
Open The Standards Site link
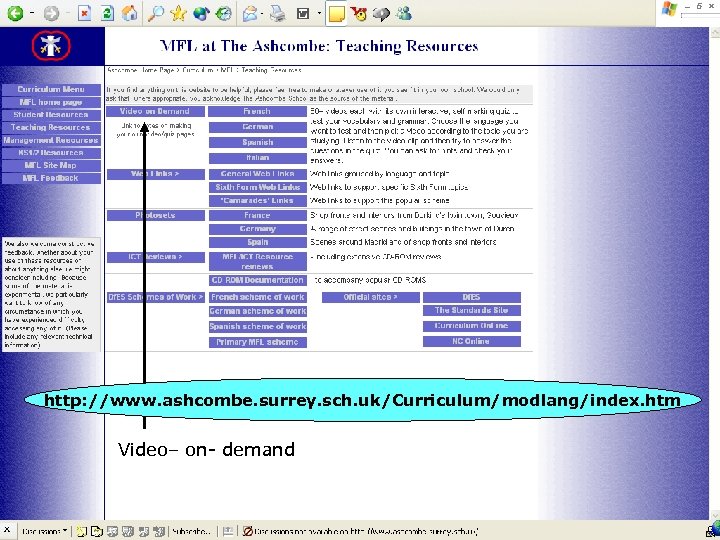(472, 310)
